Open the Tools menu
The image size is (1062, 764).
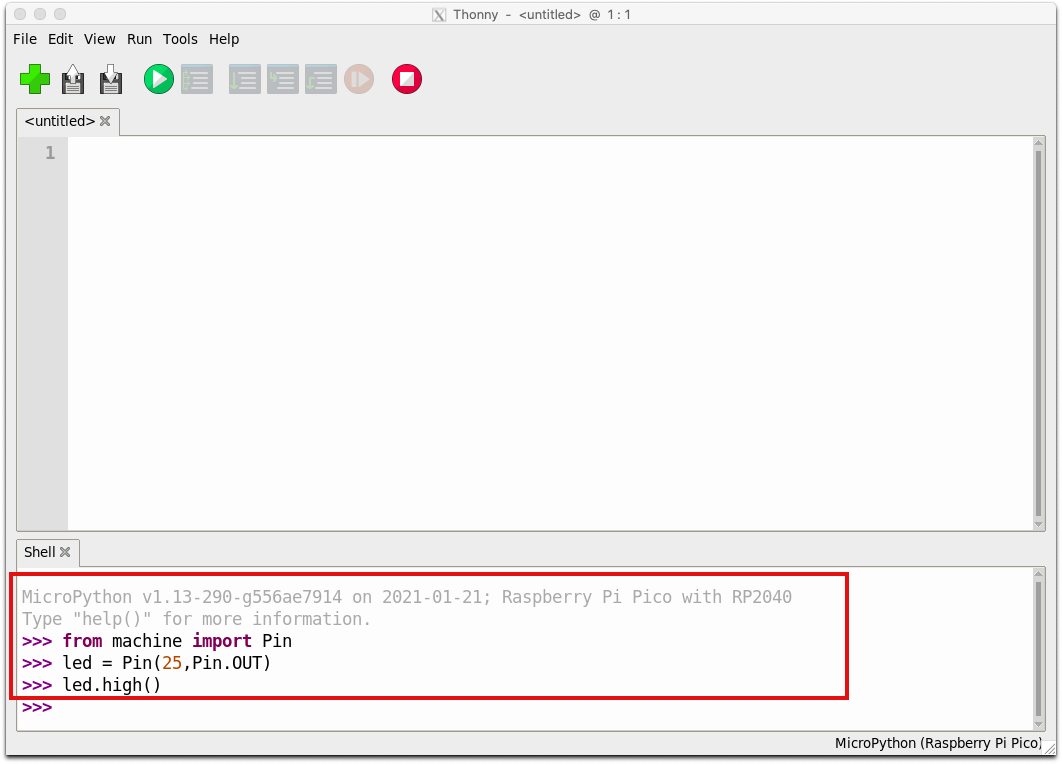(180, 39)
